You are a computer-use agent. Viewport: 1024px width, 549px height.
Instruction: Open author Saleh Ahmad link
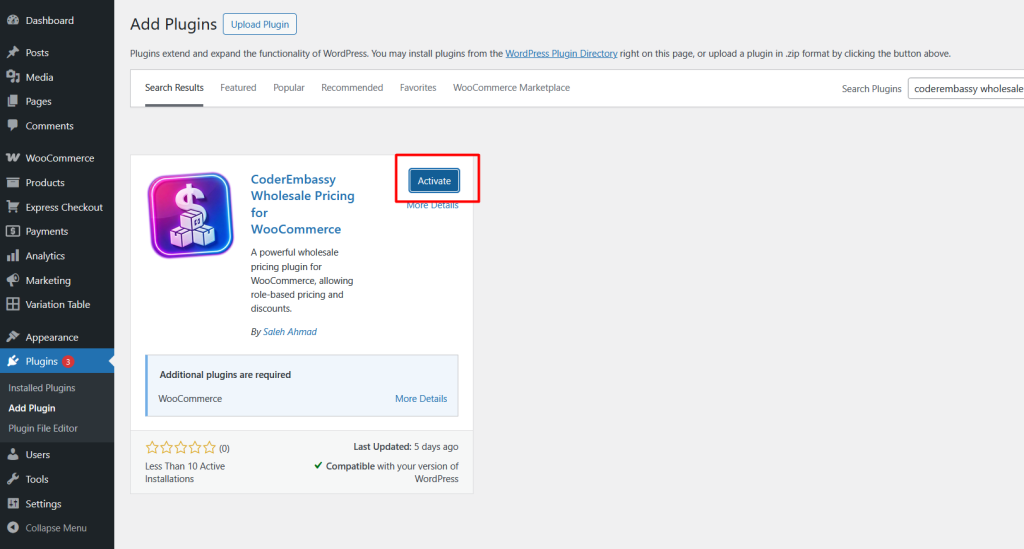coord(290,332)
